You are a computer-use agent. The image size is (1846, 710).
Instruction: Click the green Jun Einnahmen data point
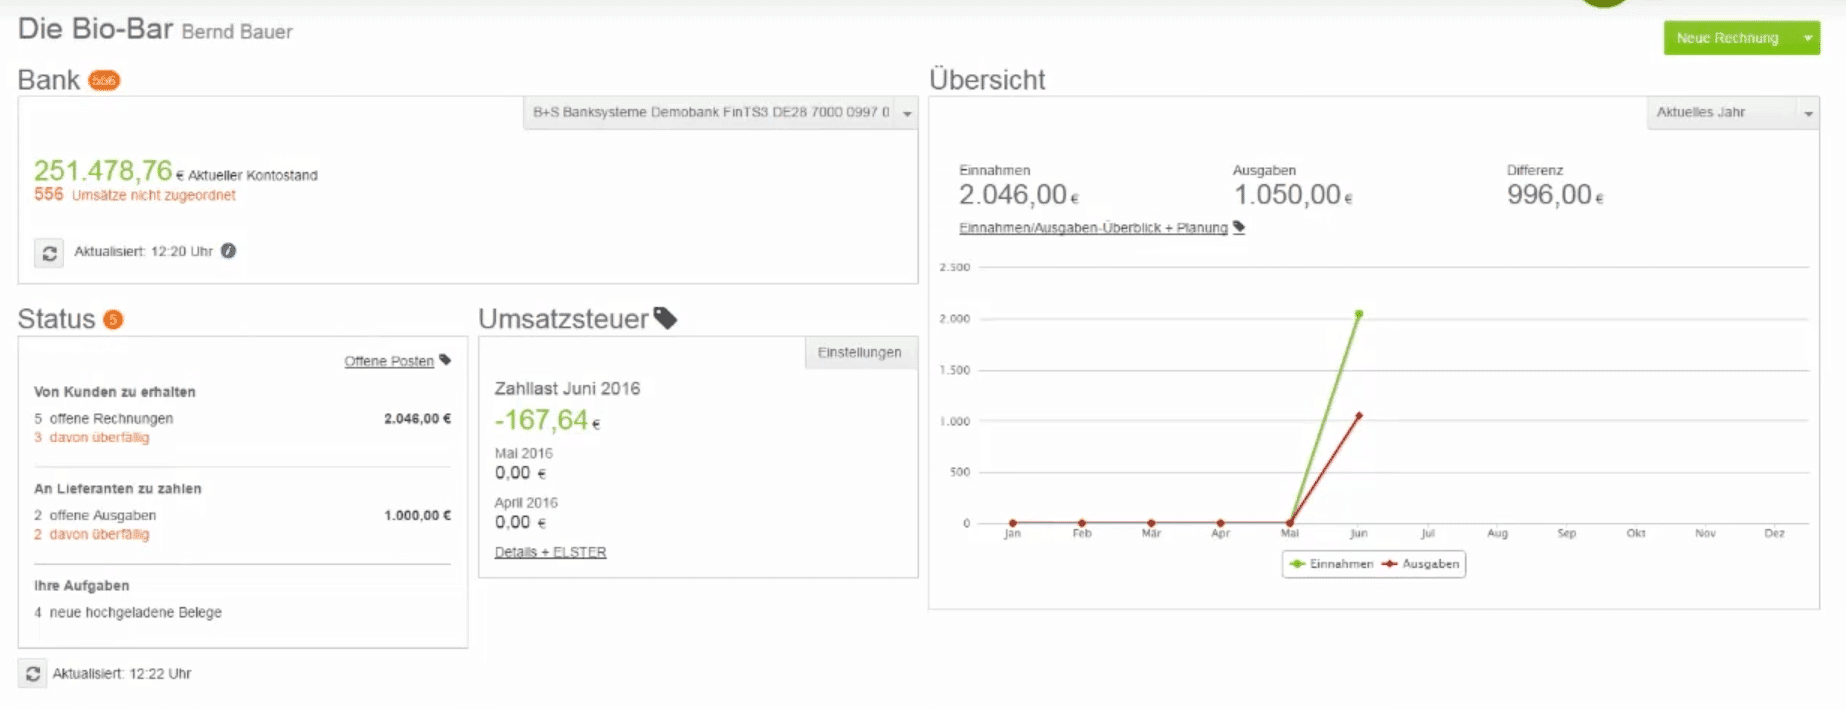click(x=1359, y=314)
